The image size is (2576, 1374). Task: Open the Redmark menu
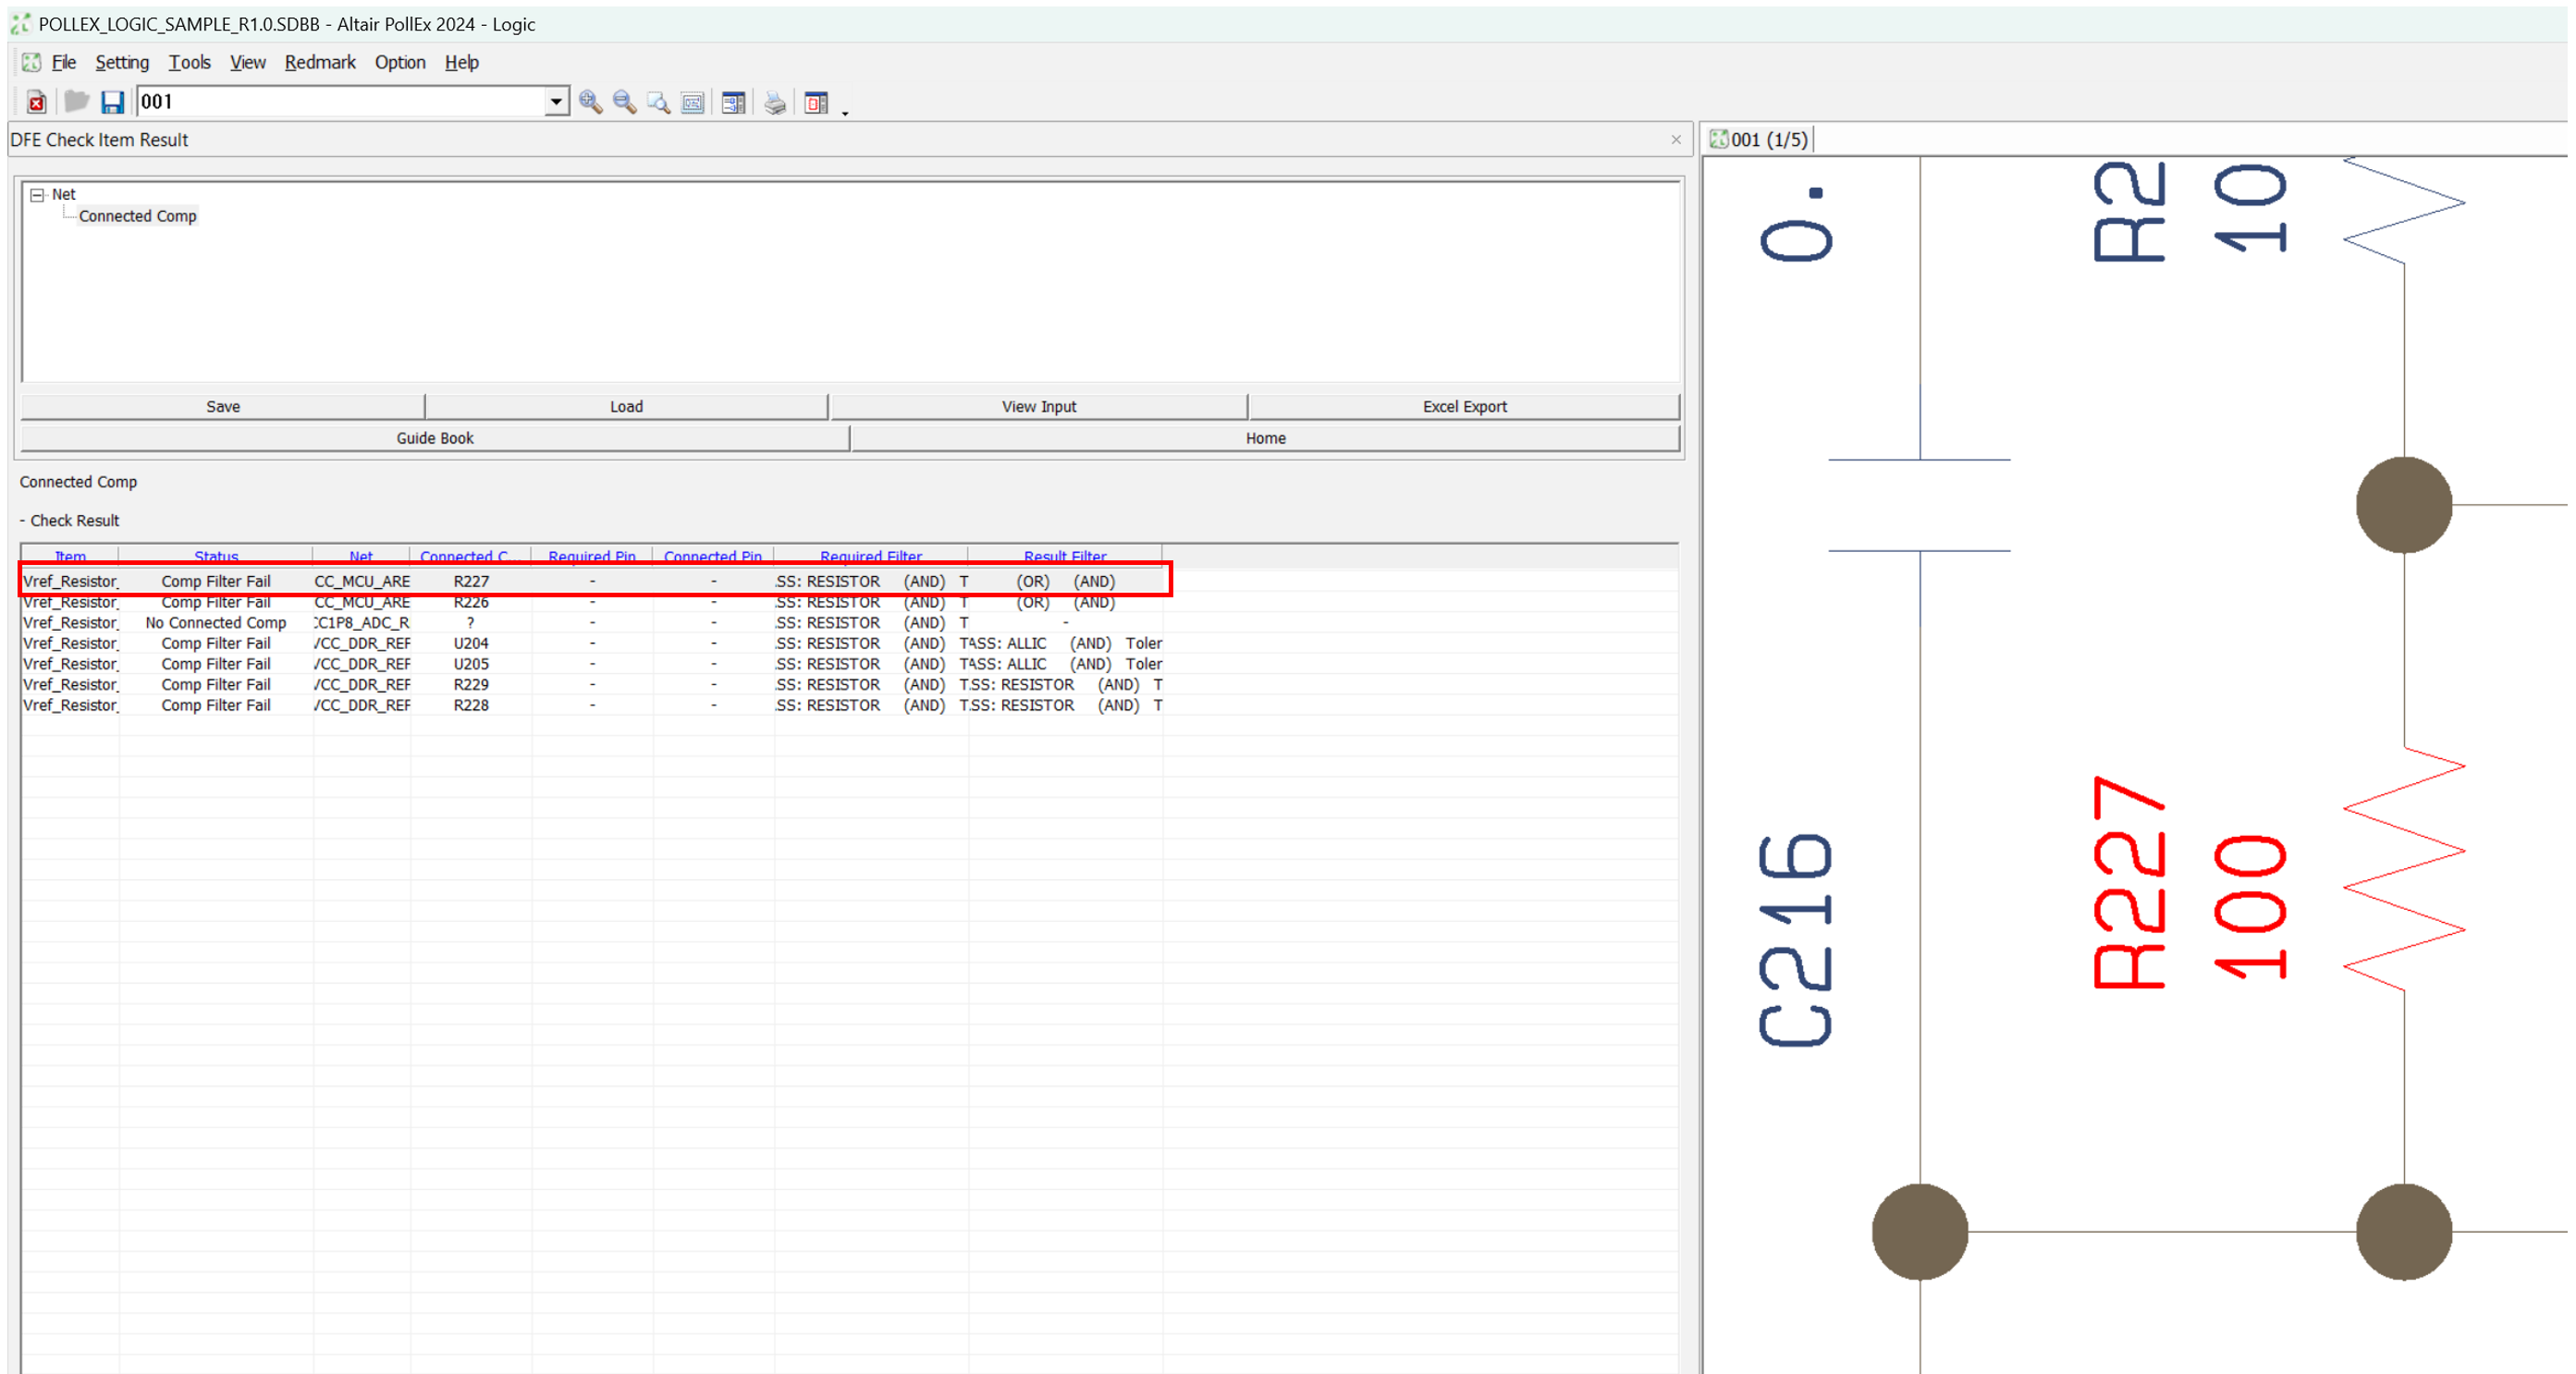320,62
